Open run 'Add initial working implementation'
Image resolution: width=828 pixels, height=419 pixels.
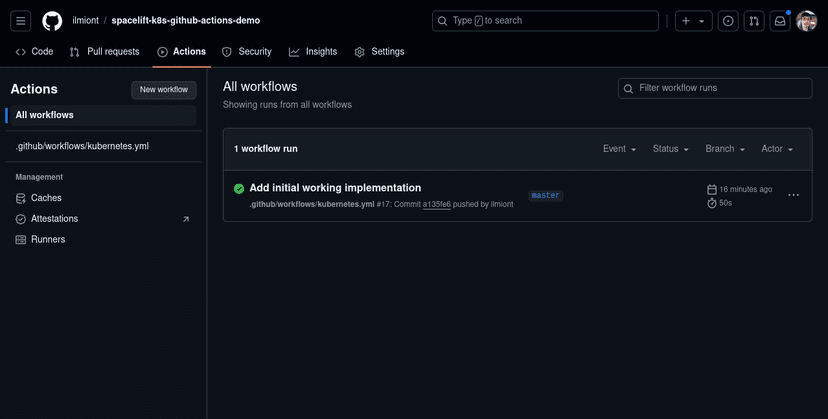click(x=335, y=188)
